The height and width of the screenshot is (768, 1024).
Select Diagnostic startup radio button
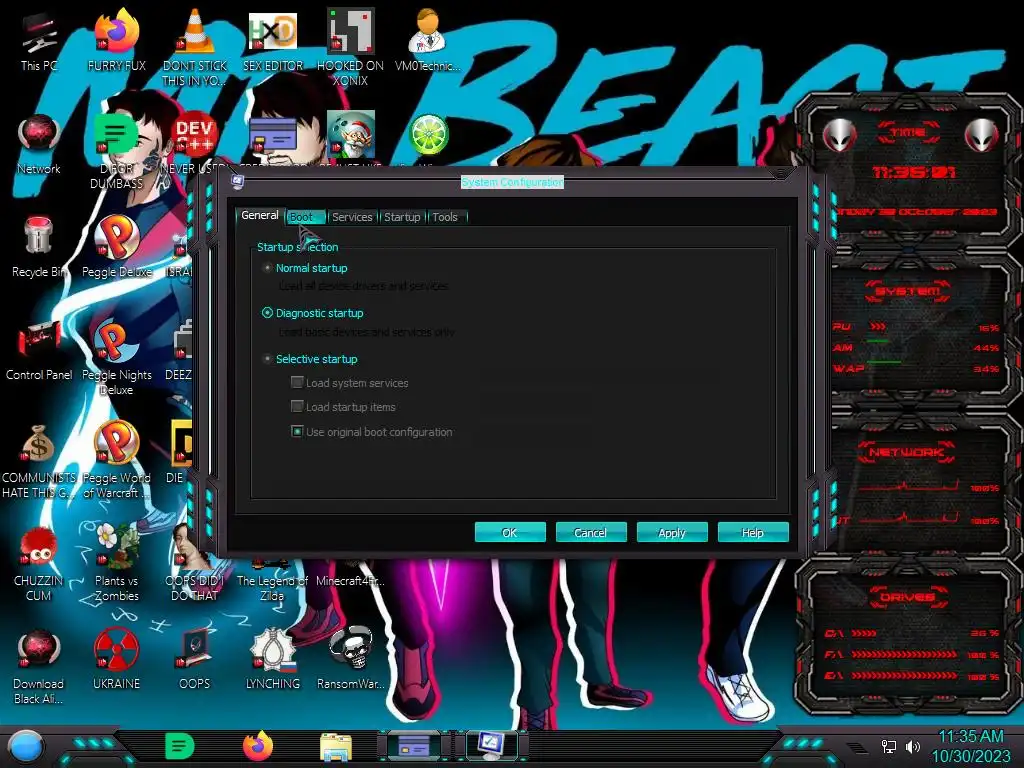pos(267,313)
